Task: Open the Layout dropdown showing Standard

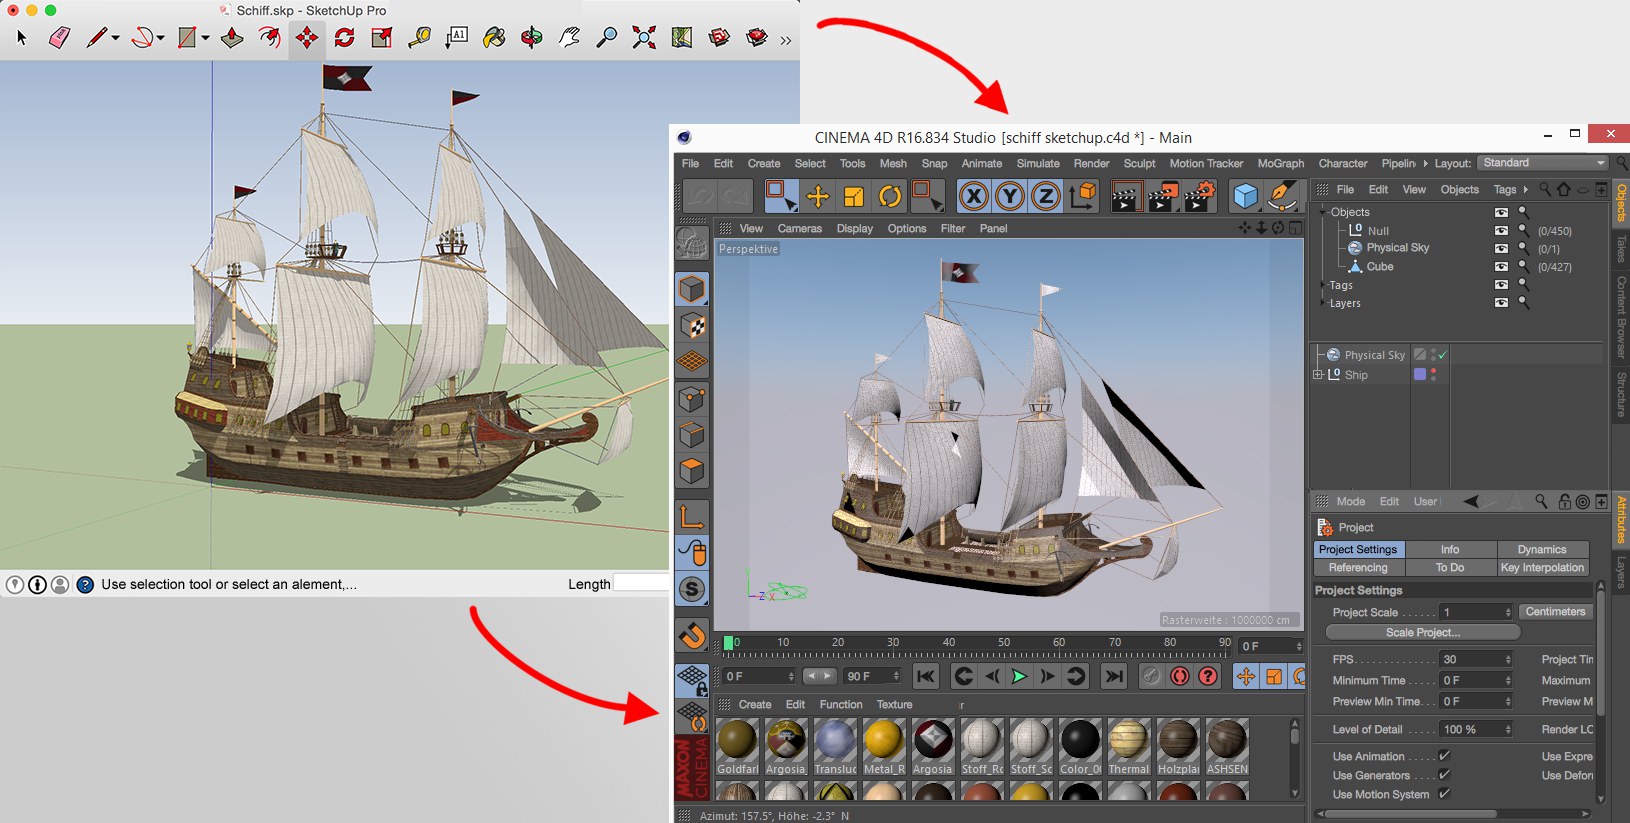Action: click(x=1544, y=163)
